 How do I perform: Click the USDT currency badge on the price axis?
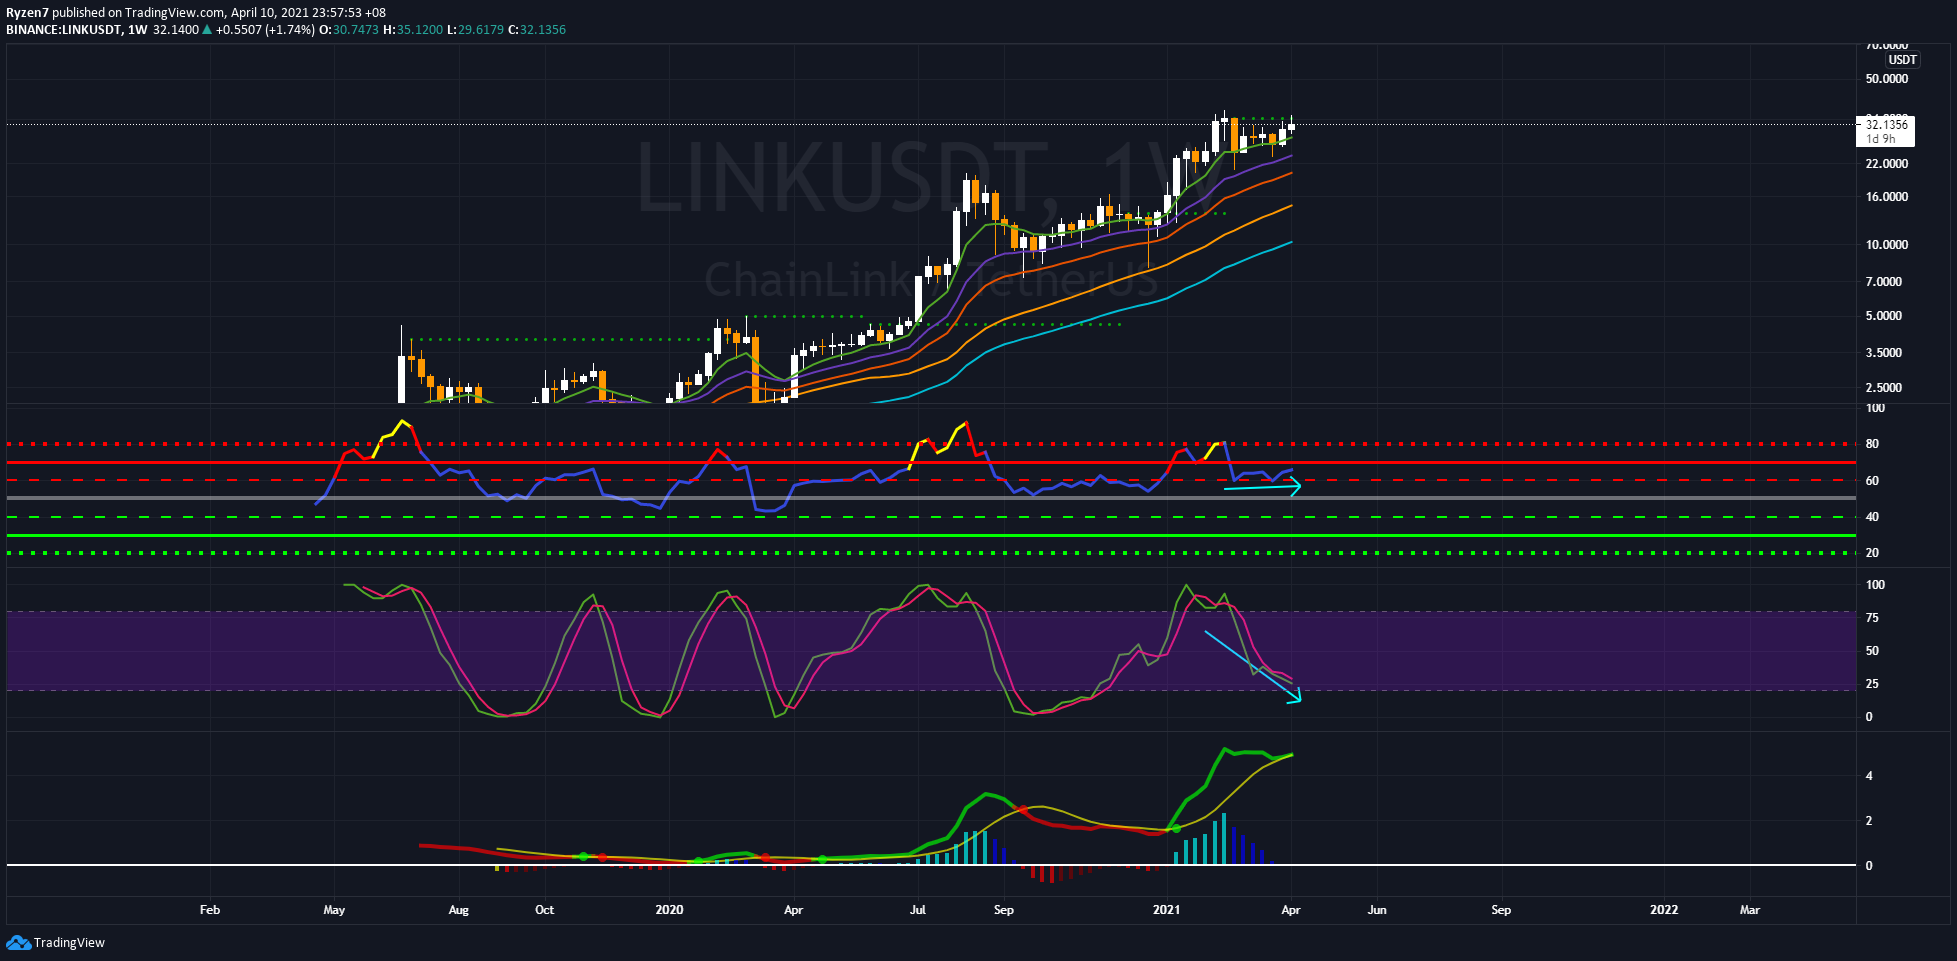(x=1902, y=60)
